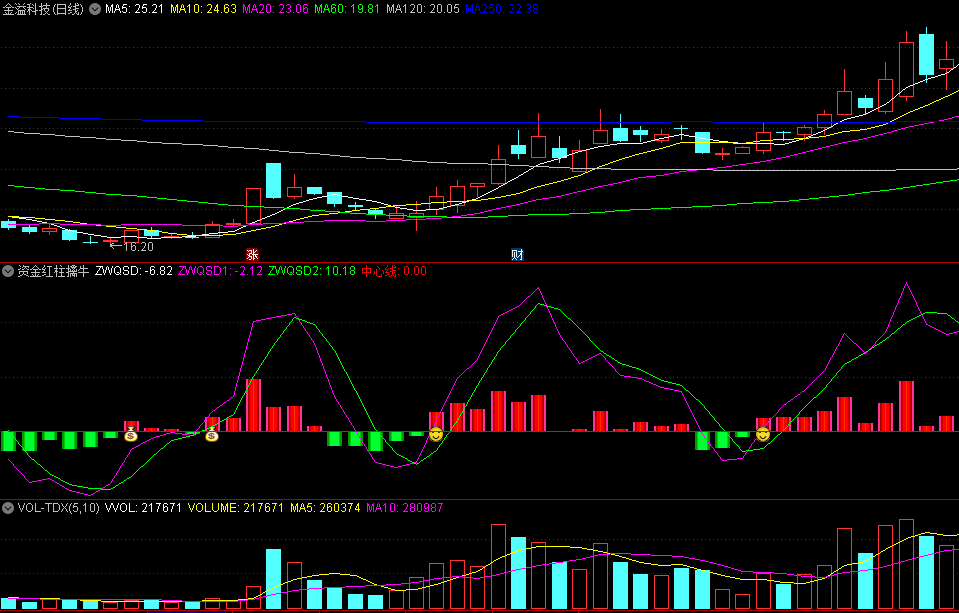Click the ZWQSD: -6.82 value
The width and height of the screenshot is (959, 613).
pyautogui.click(x=134, y=271)
